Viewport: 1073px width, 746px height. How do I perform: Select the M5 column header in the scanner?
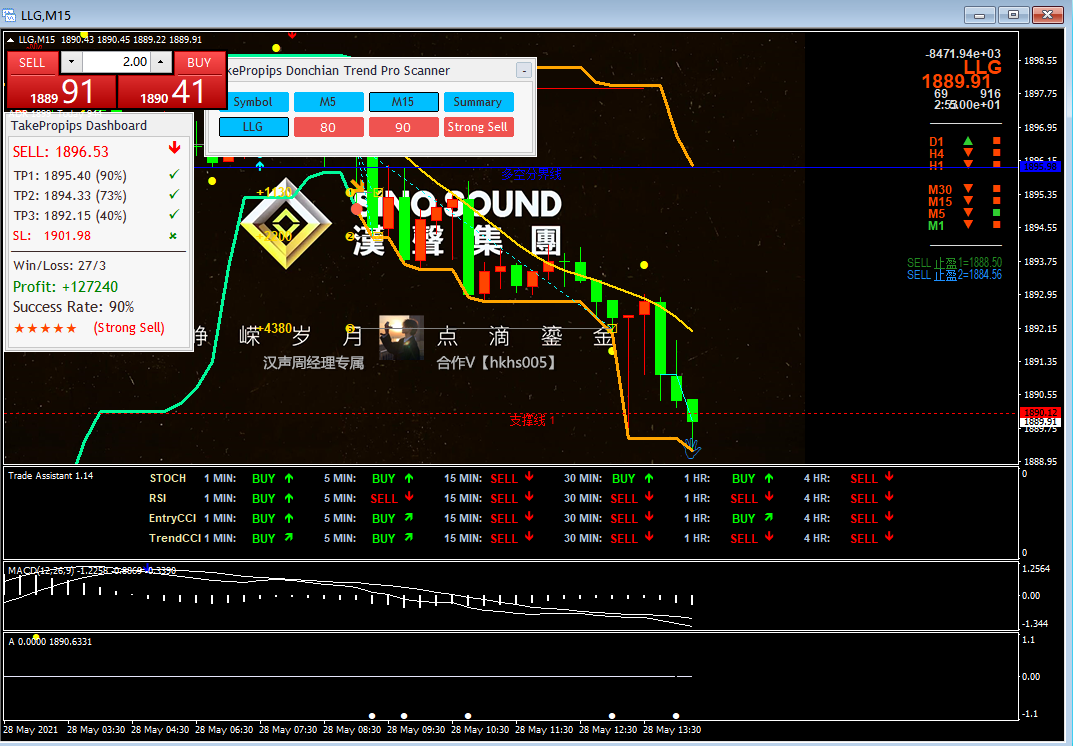[328, 102]
